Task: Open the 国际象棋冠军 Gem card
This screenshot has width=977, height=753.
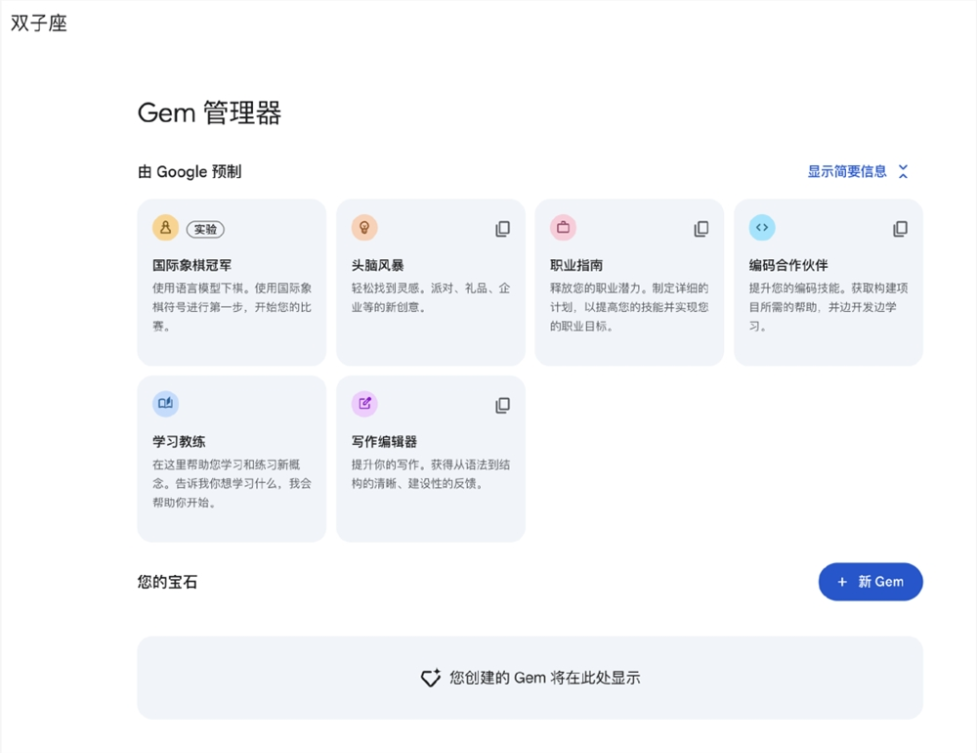Action: [x=231, y=280]
